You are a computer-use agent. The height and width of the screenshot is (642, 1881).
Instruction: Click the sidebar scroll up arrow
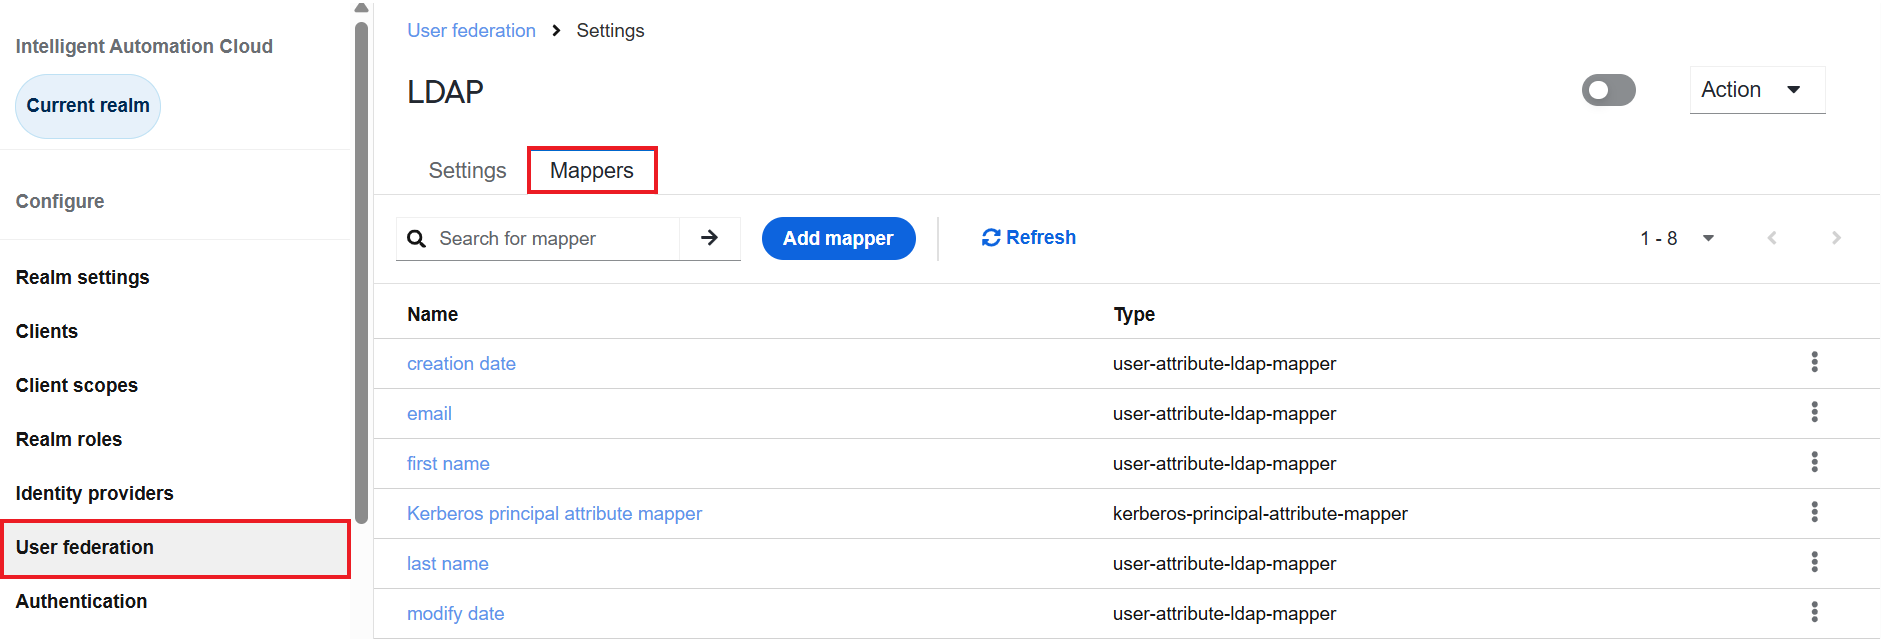pyautogui.click(x=362, y=8)
